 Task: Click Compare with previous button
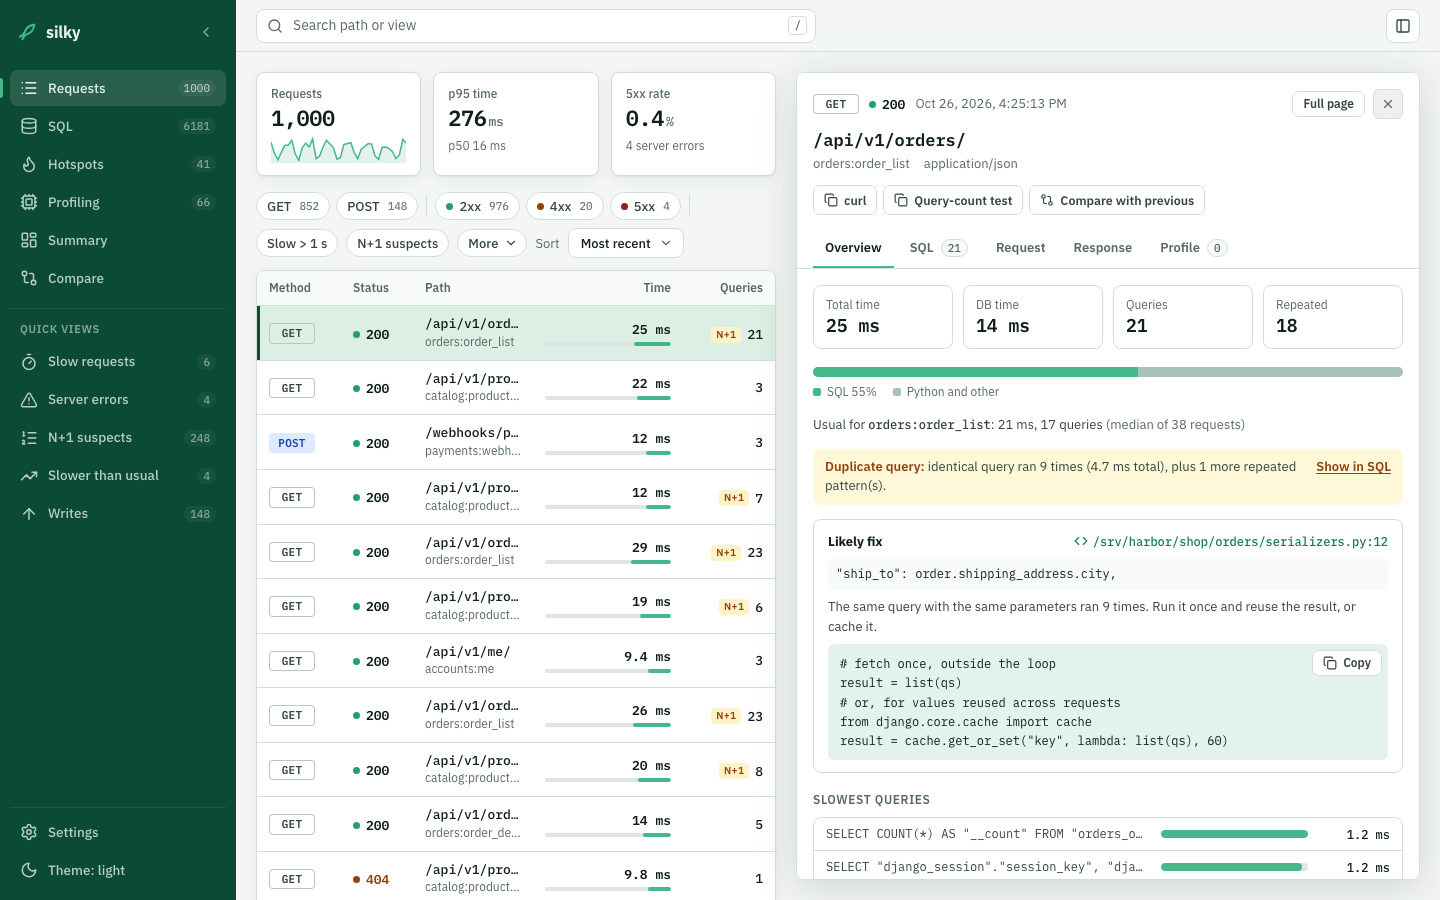(x=1117, y=200)
